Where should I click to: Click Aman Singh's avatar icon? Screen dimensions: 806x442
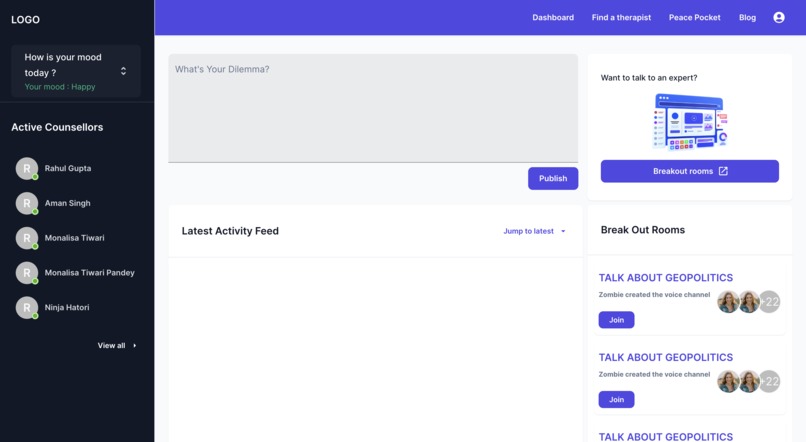point(27,204)
